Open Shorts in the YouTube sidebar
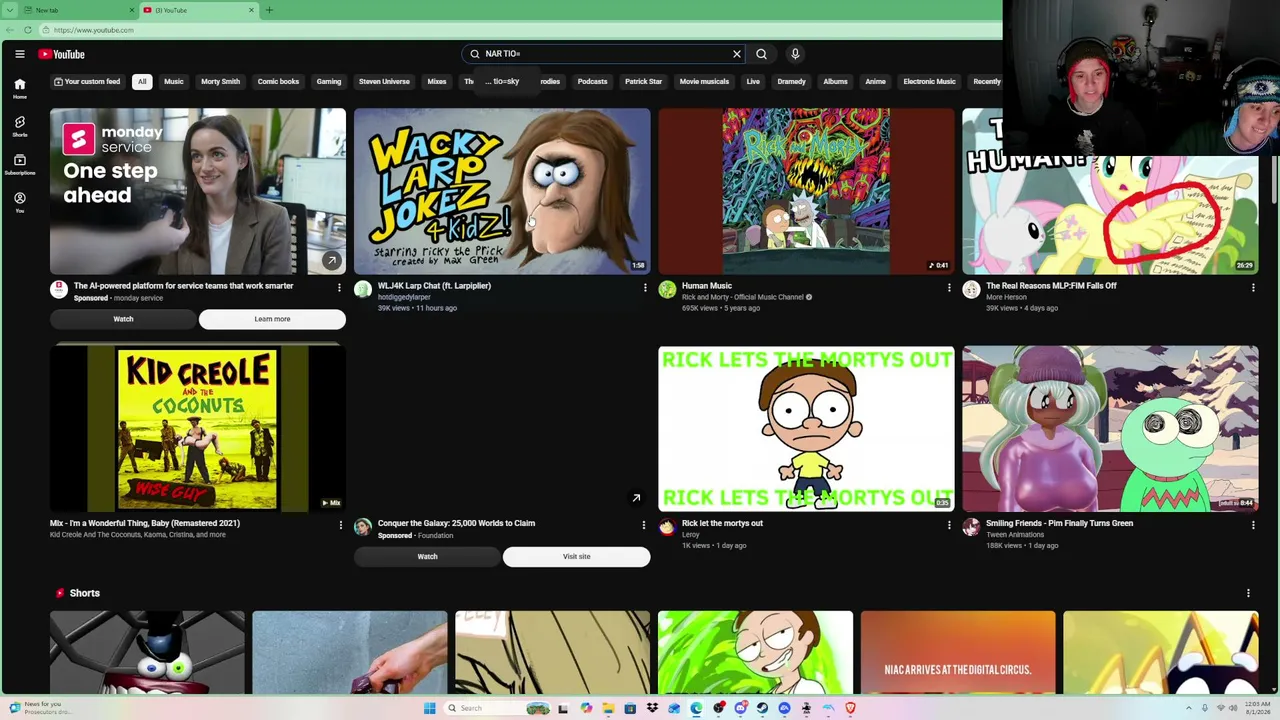Image resolution: width=1280 pixels, height=720 pixels. point(19,126)
